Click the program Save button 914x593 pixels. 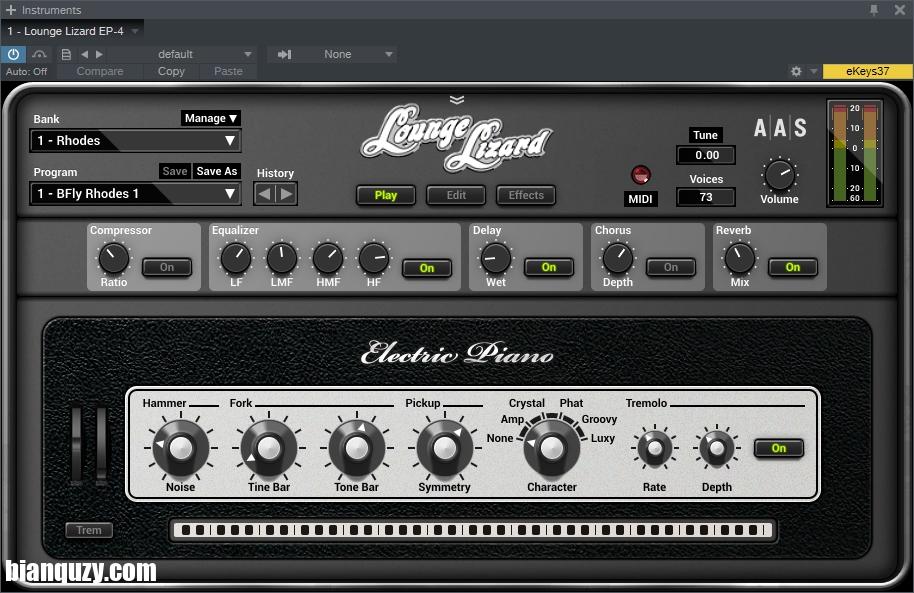pyautogui.click(x=175, y=171)
